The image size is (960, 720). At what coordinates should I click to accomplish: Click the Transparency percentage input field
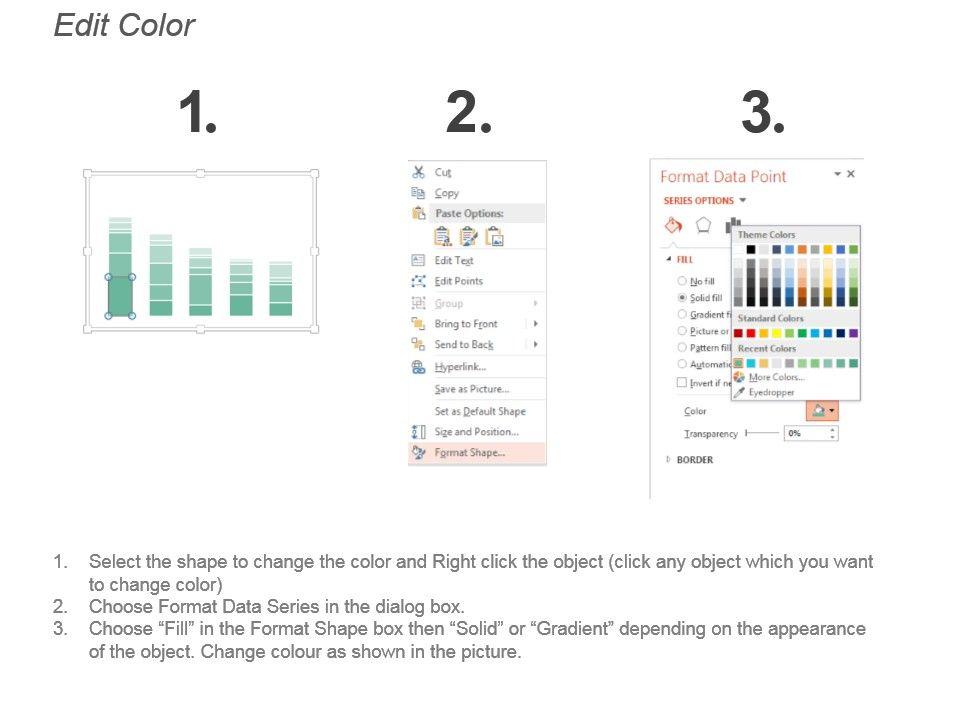tap(804, 434)
